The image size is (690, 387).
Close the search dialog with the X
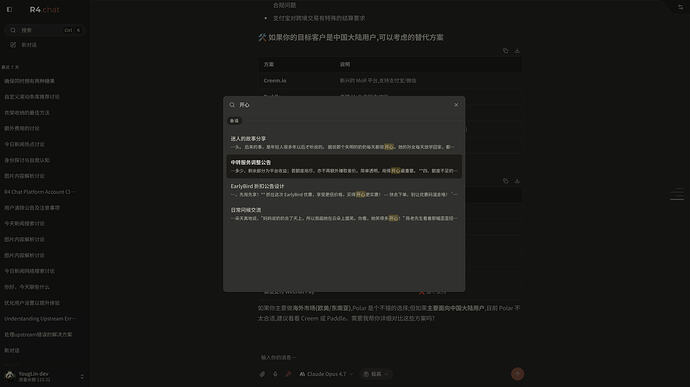pyautogui.click(x=456, y=105)
